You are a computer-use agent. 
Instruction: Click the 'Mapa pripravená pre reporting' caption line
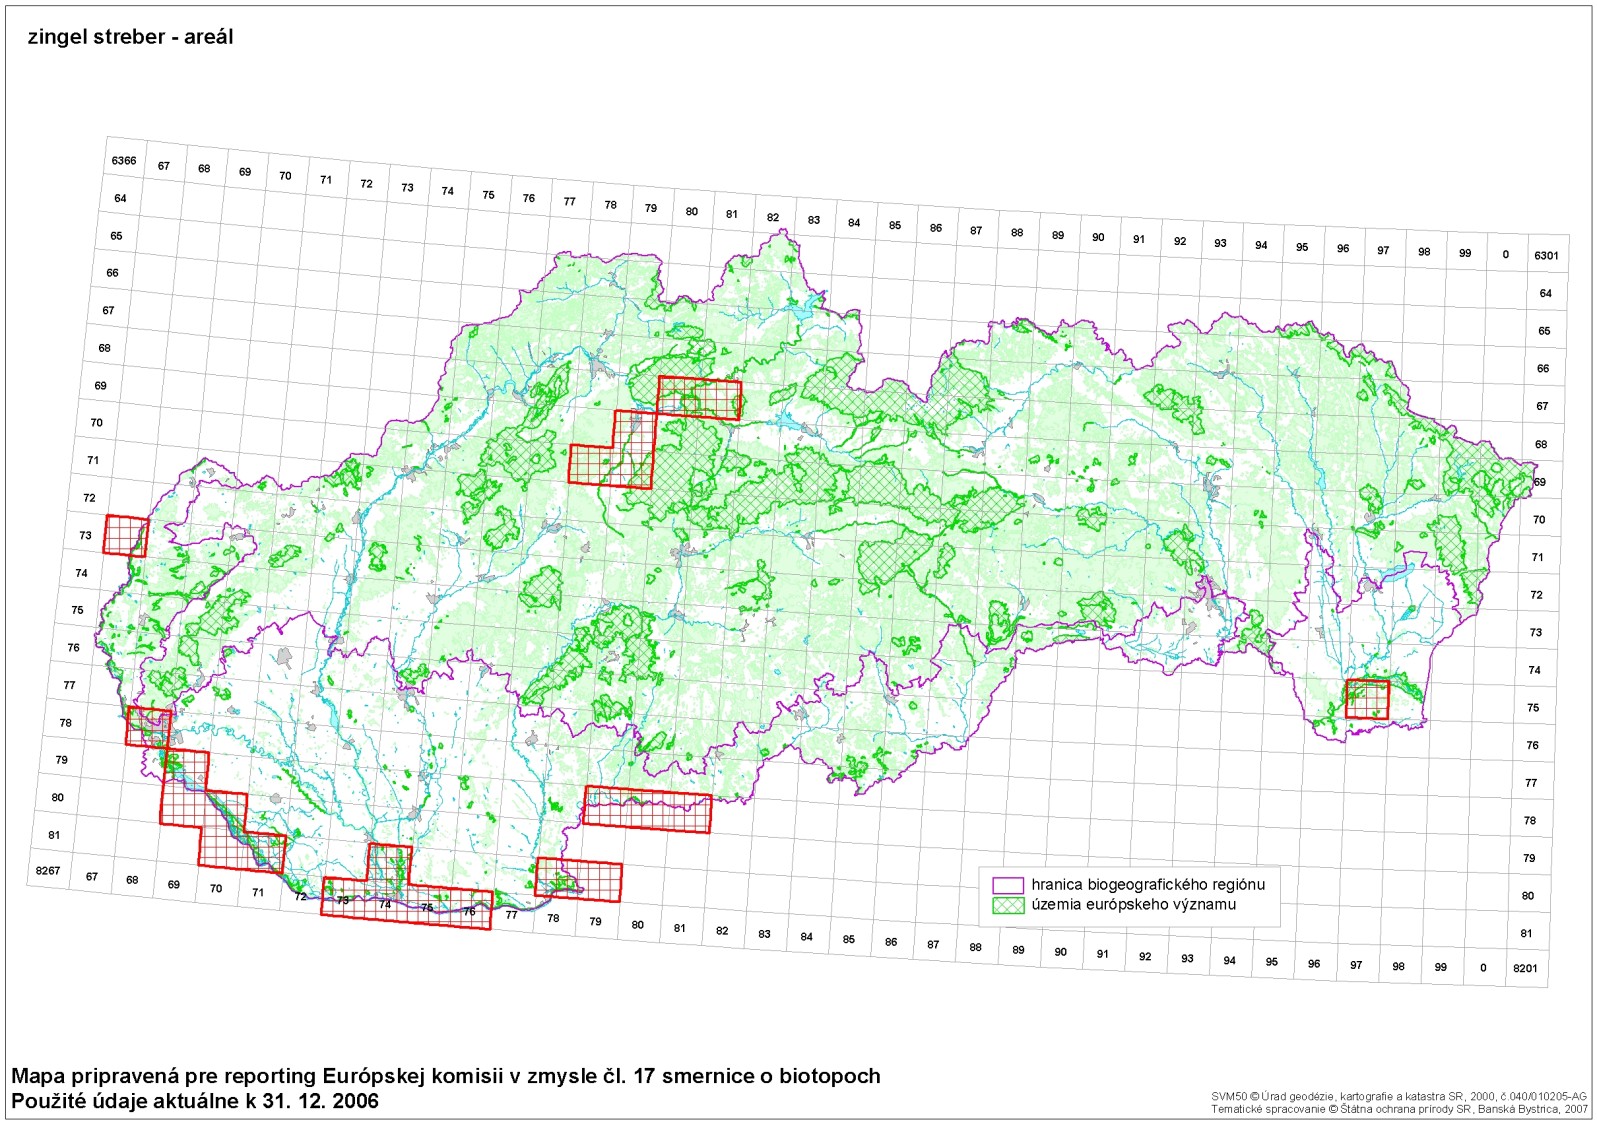445,1076
